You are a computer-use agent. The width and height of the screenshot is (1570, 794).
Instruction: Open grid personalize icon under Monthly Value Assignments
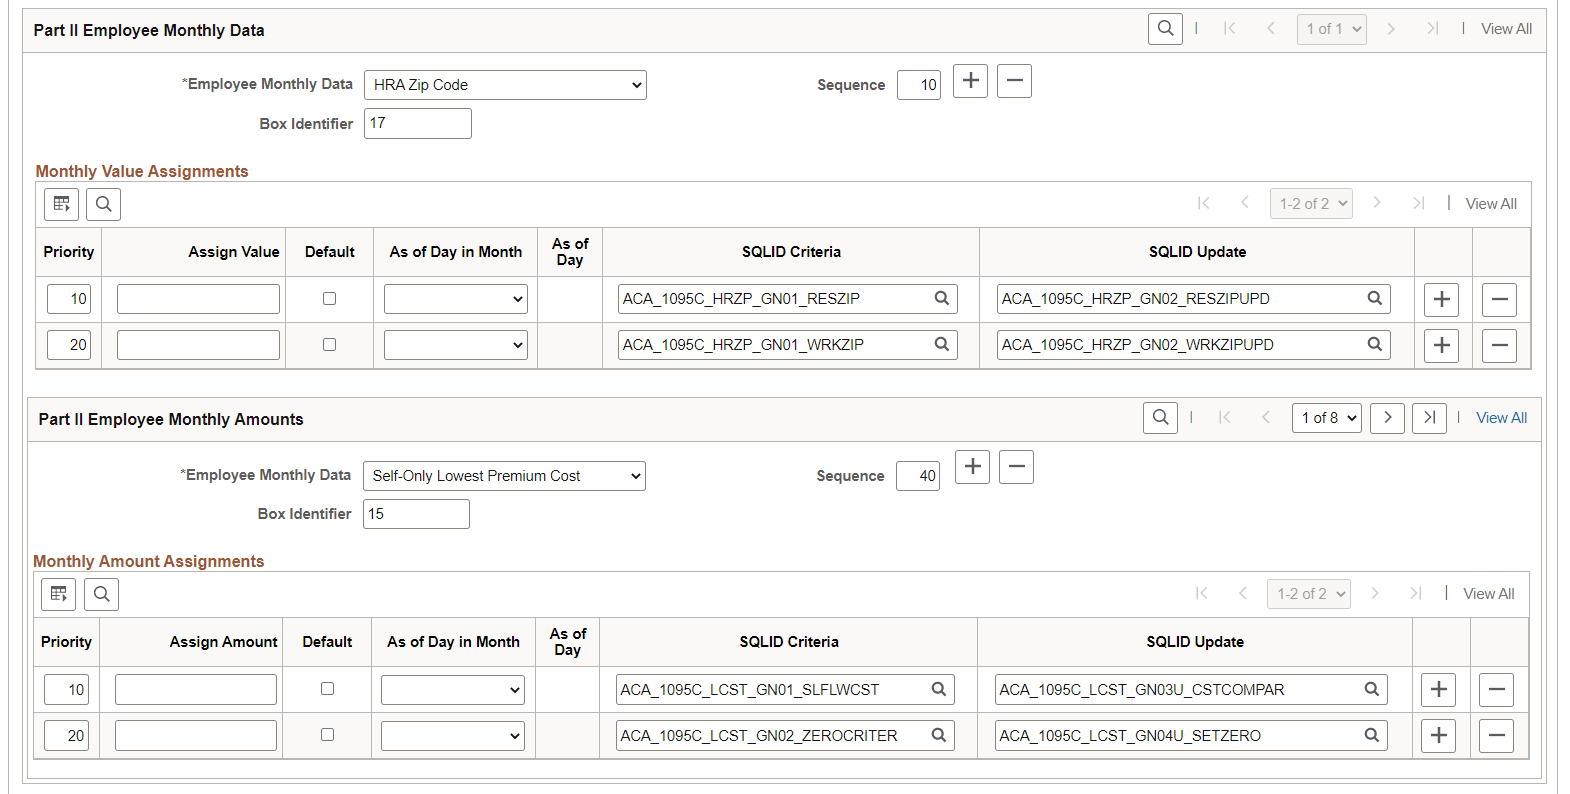[x=61, y=204]
